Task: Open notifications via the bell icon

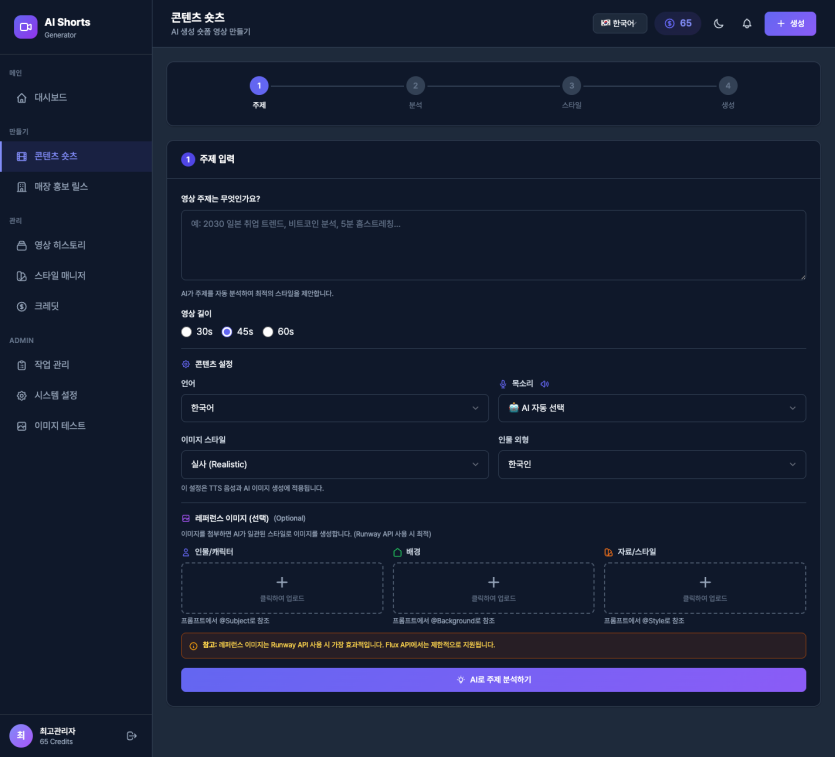Action: tap(746, 23)
